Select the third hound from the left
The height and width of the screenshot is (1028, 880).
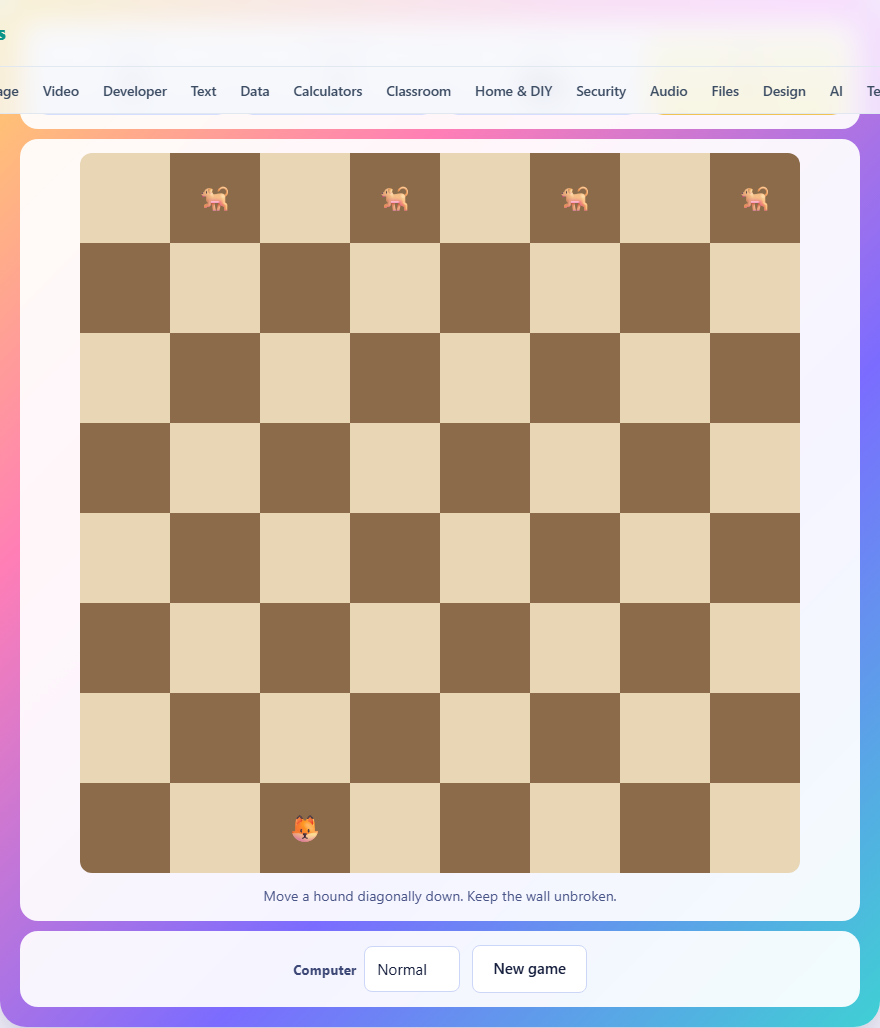tap(575, 198)
